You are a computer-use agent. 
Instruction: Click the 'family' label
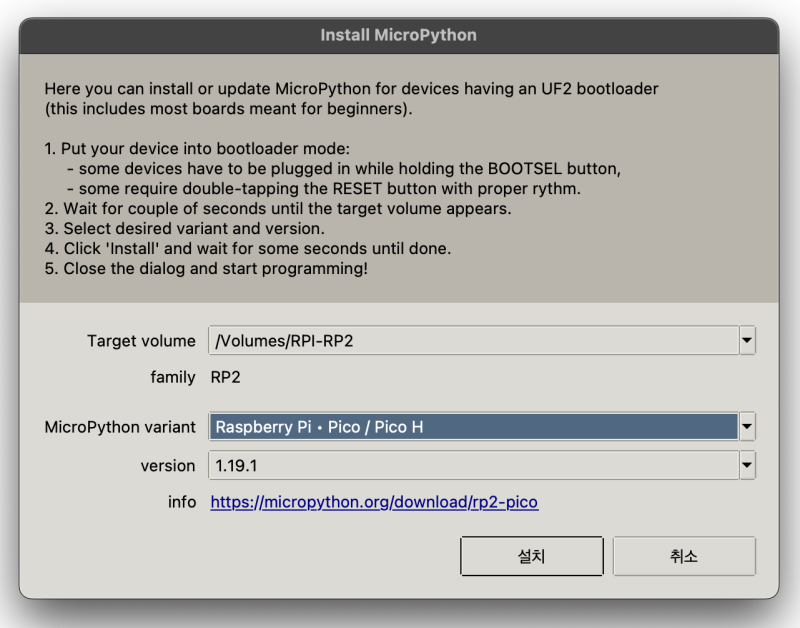tap(173, 377)
